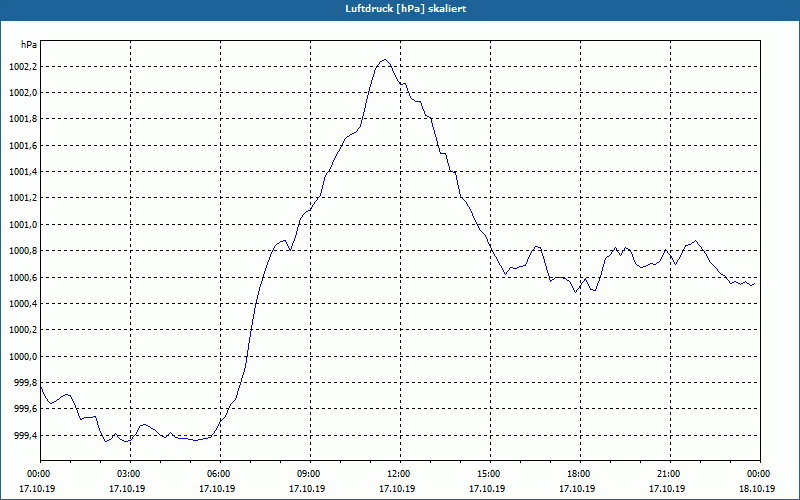Click the 1001,0 y-axis label

coord(23,225)
